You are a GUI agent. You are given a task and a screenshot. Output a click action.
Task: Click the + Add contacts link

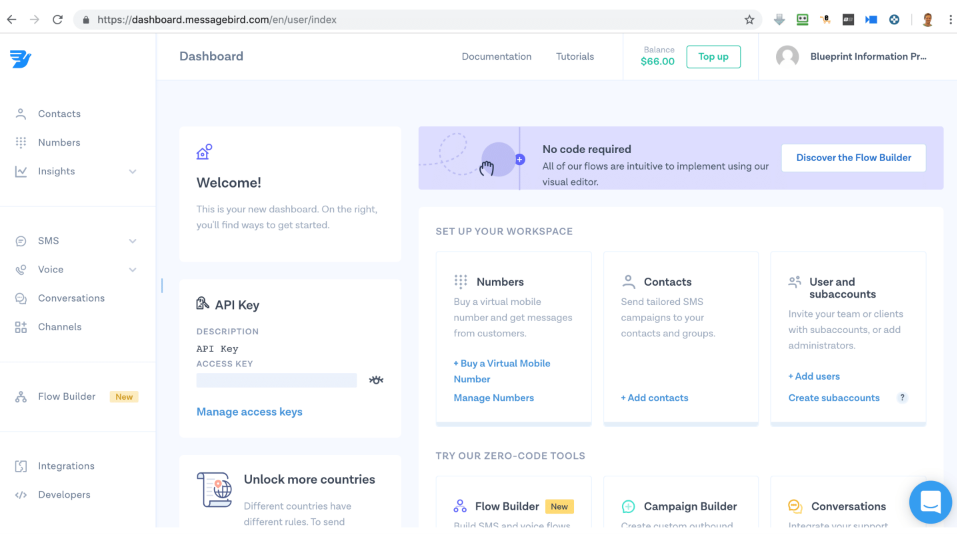coord(654,398)
